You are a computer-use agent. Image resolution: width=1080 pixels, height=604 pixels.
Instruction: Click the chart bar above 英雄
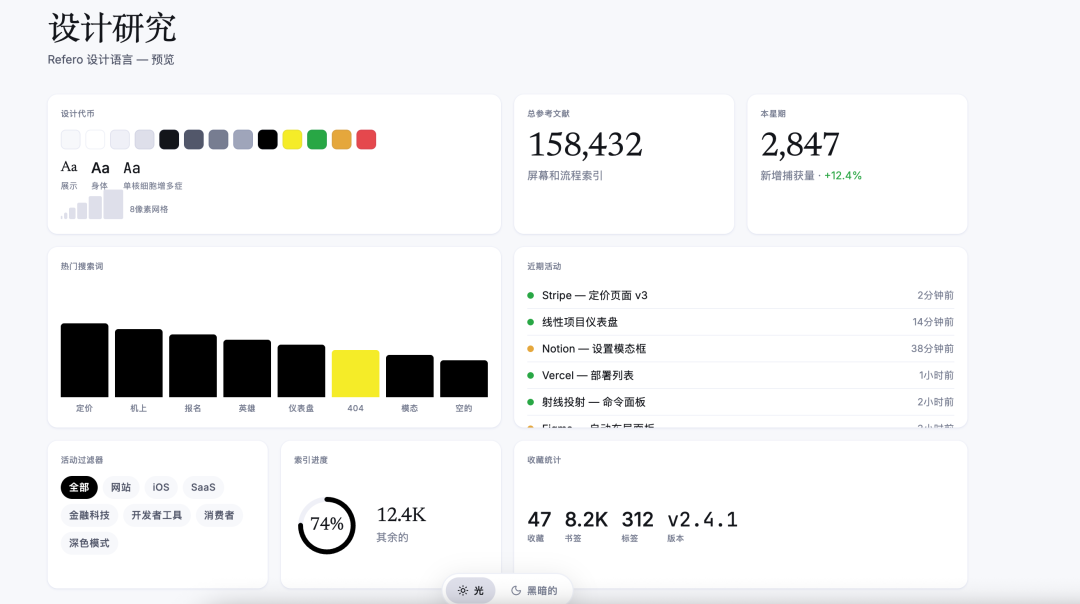coord(247,368)
